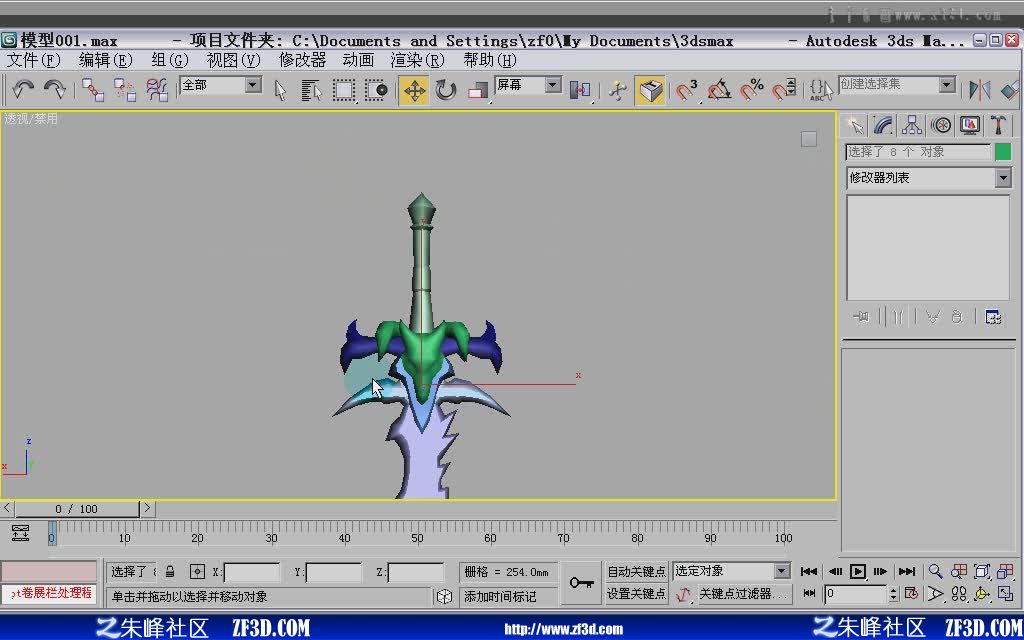
Task: Toggle the 自动关键点 Auto Key button
Action: pos(637,572)
